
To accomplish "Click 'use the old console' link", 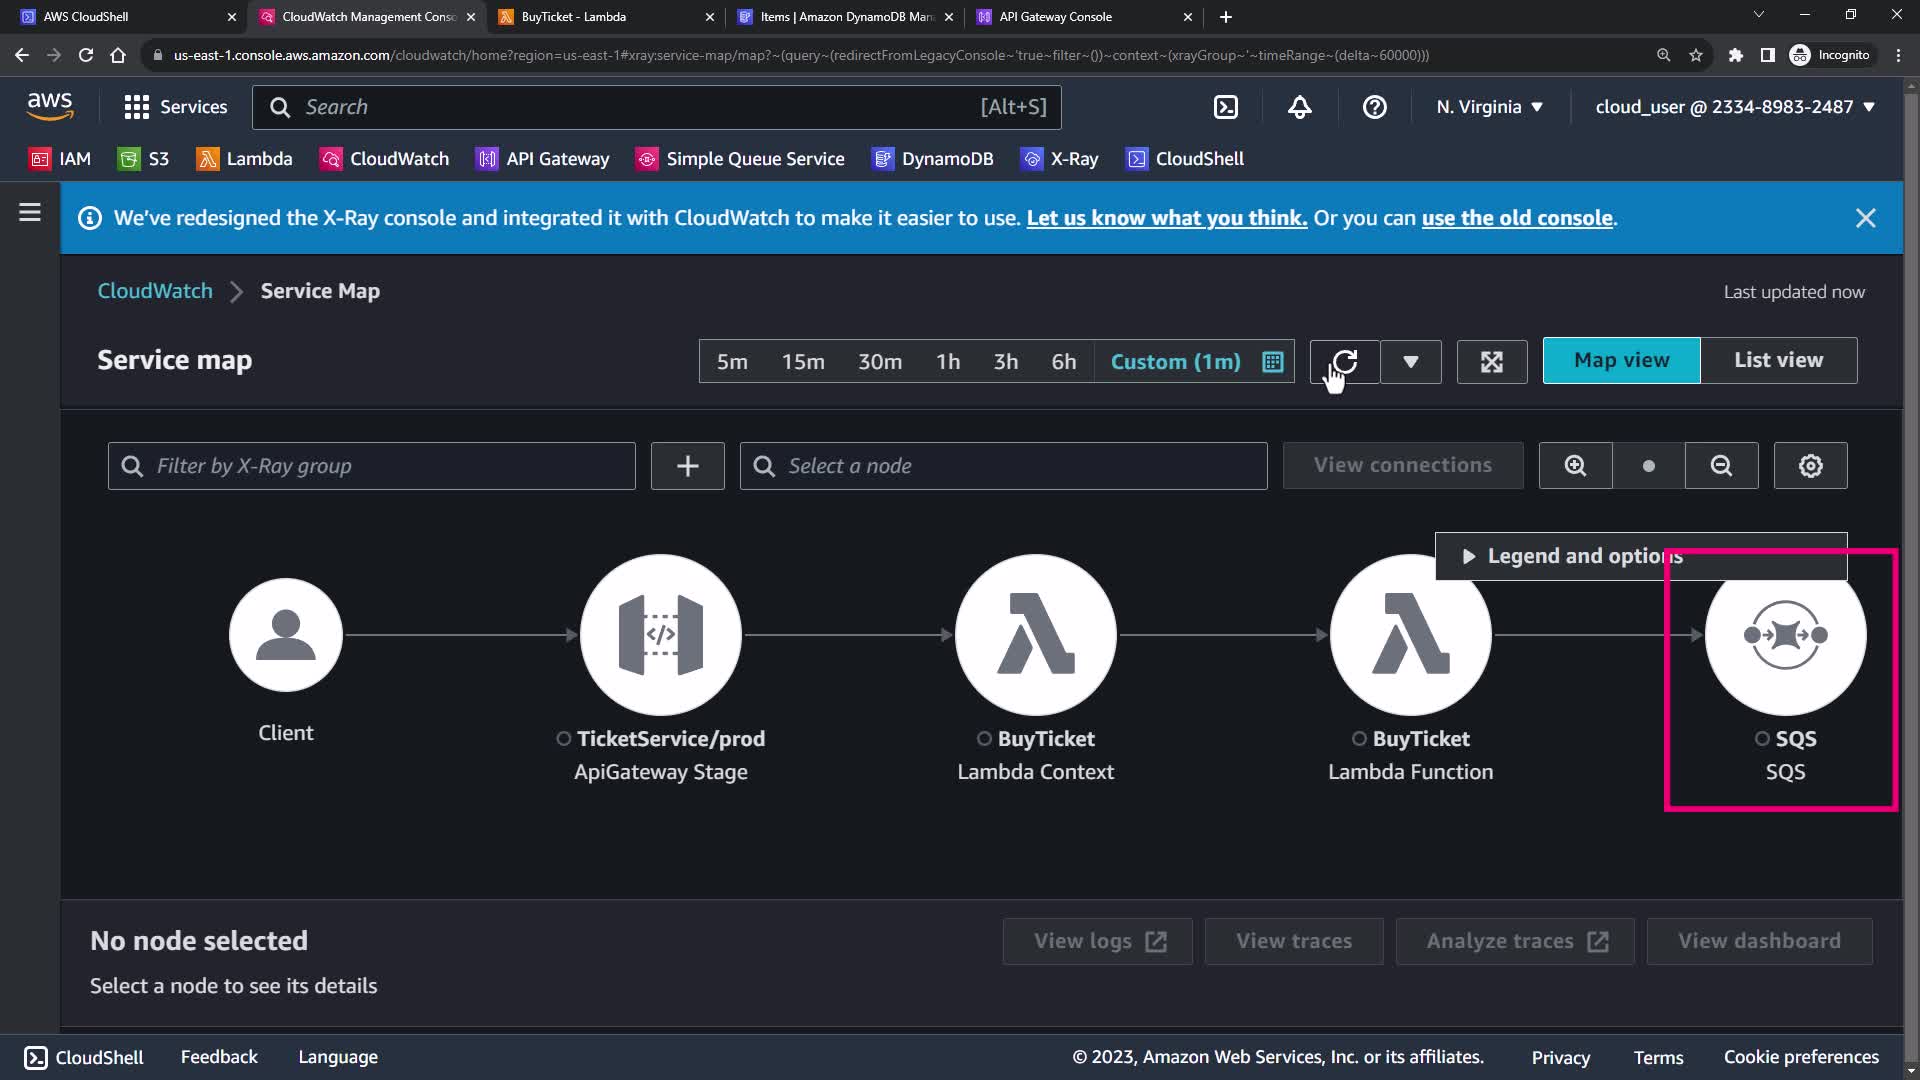I will coord(1517,218).
